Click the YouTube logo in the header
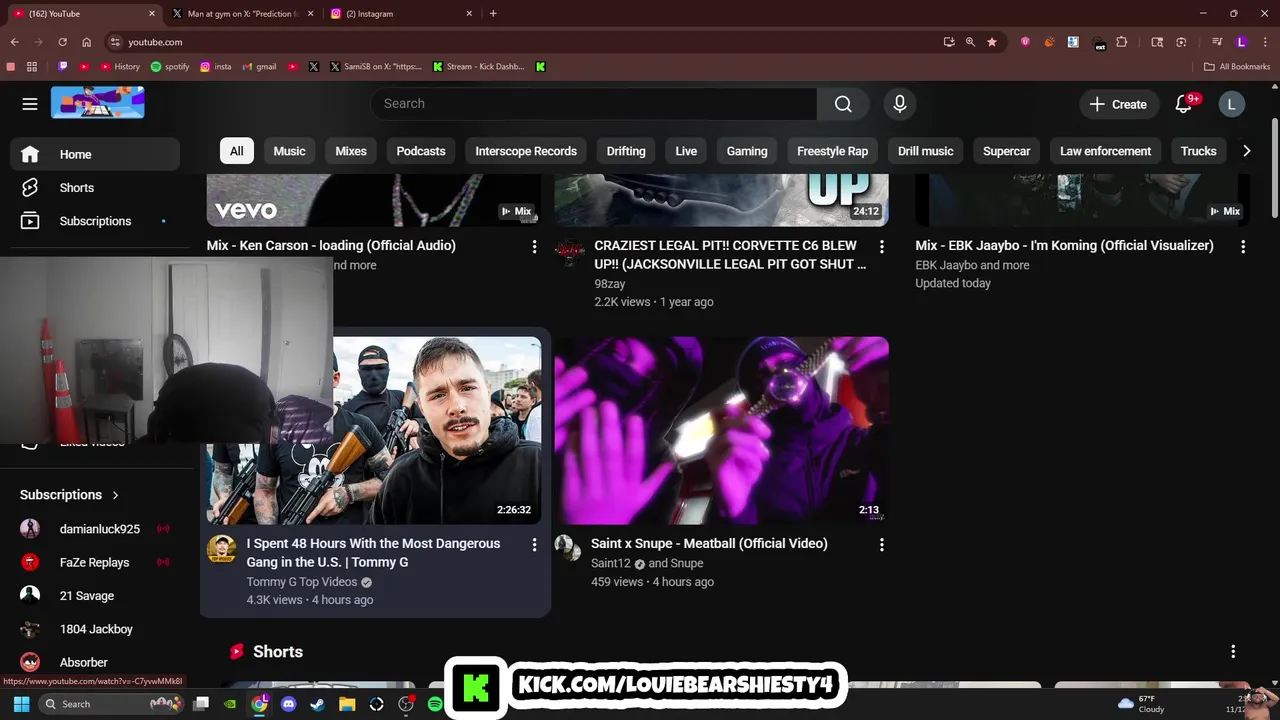The height and width of the screenshot is (720, 1280). coord(98,103)
